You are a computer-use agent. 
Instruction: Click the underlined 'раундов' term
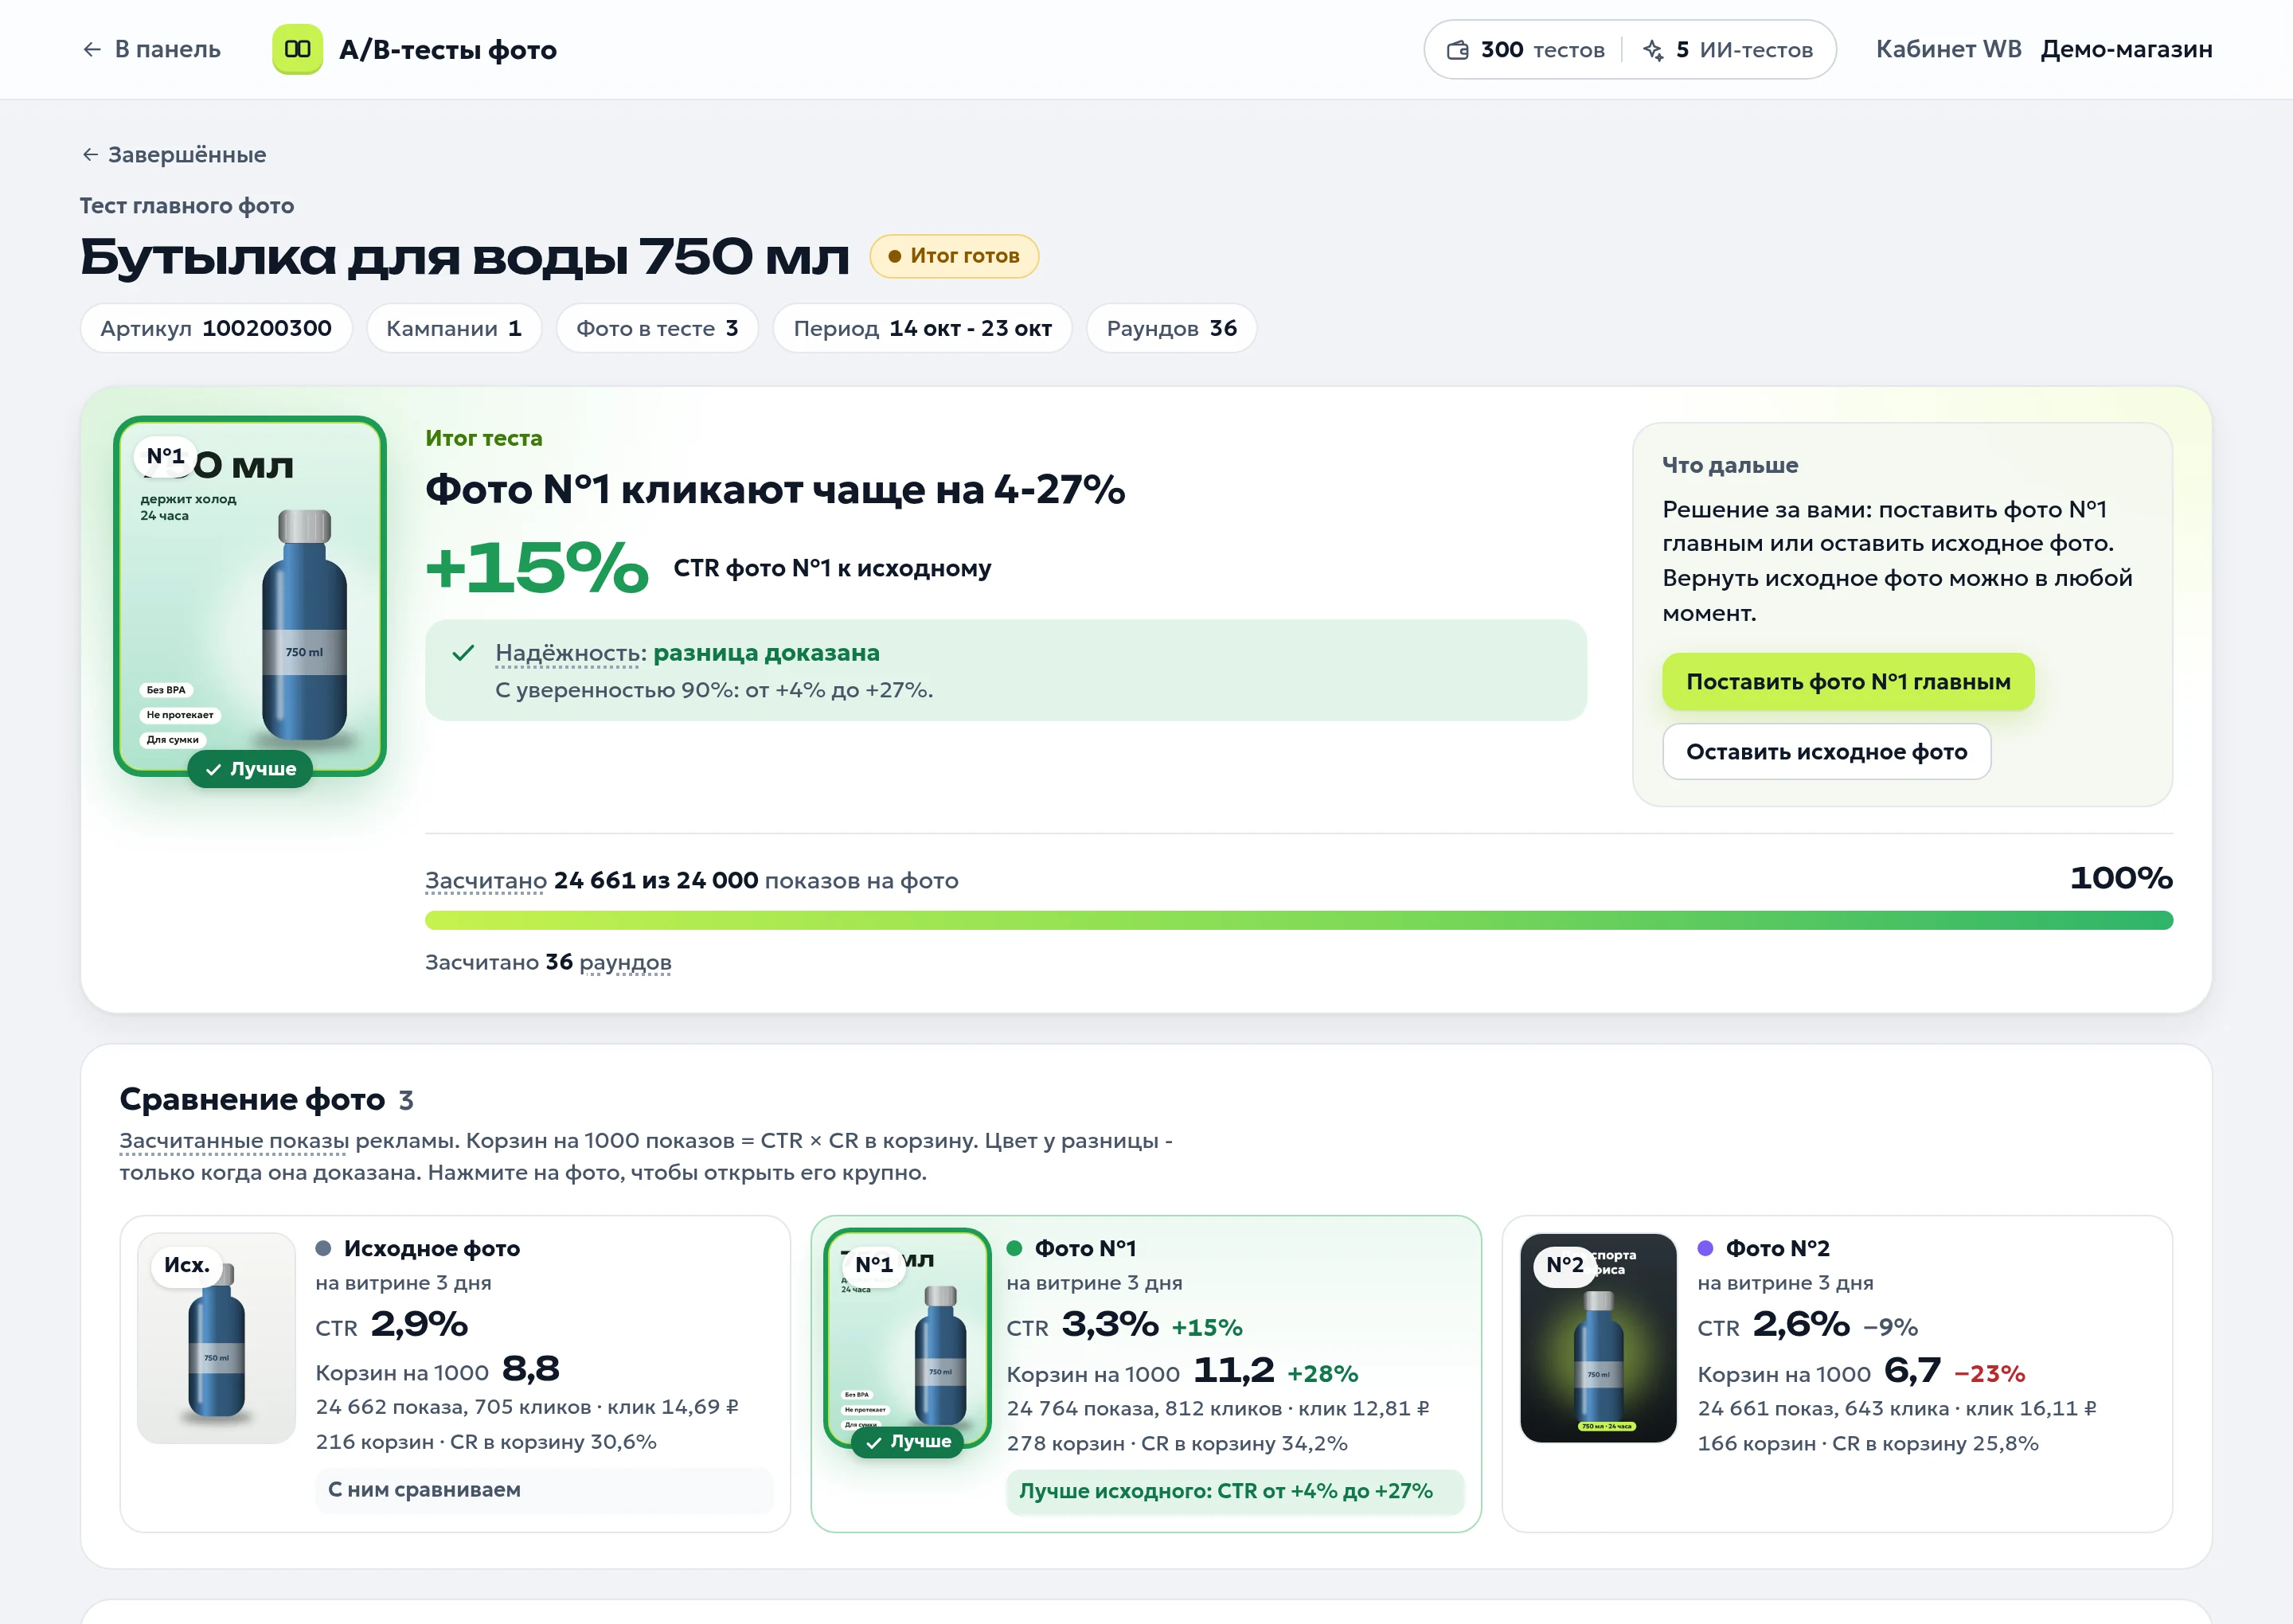625,962
